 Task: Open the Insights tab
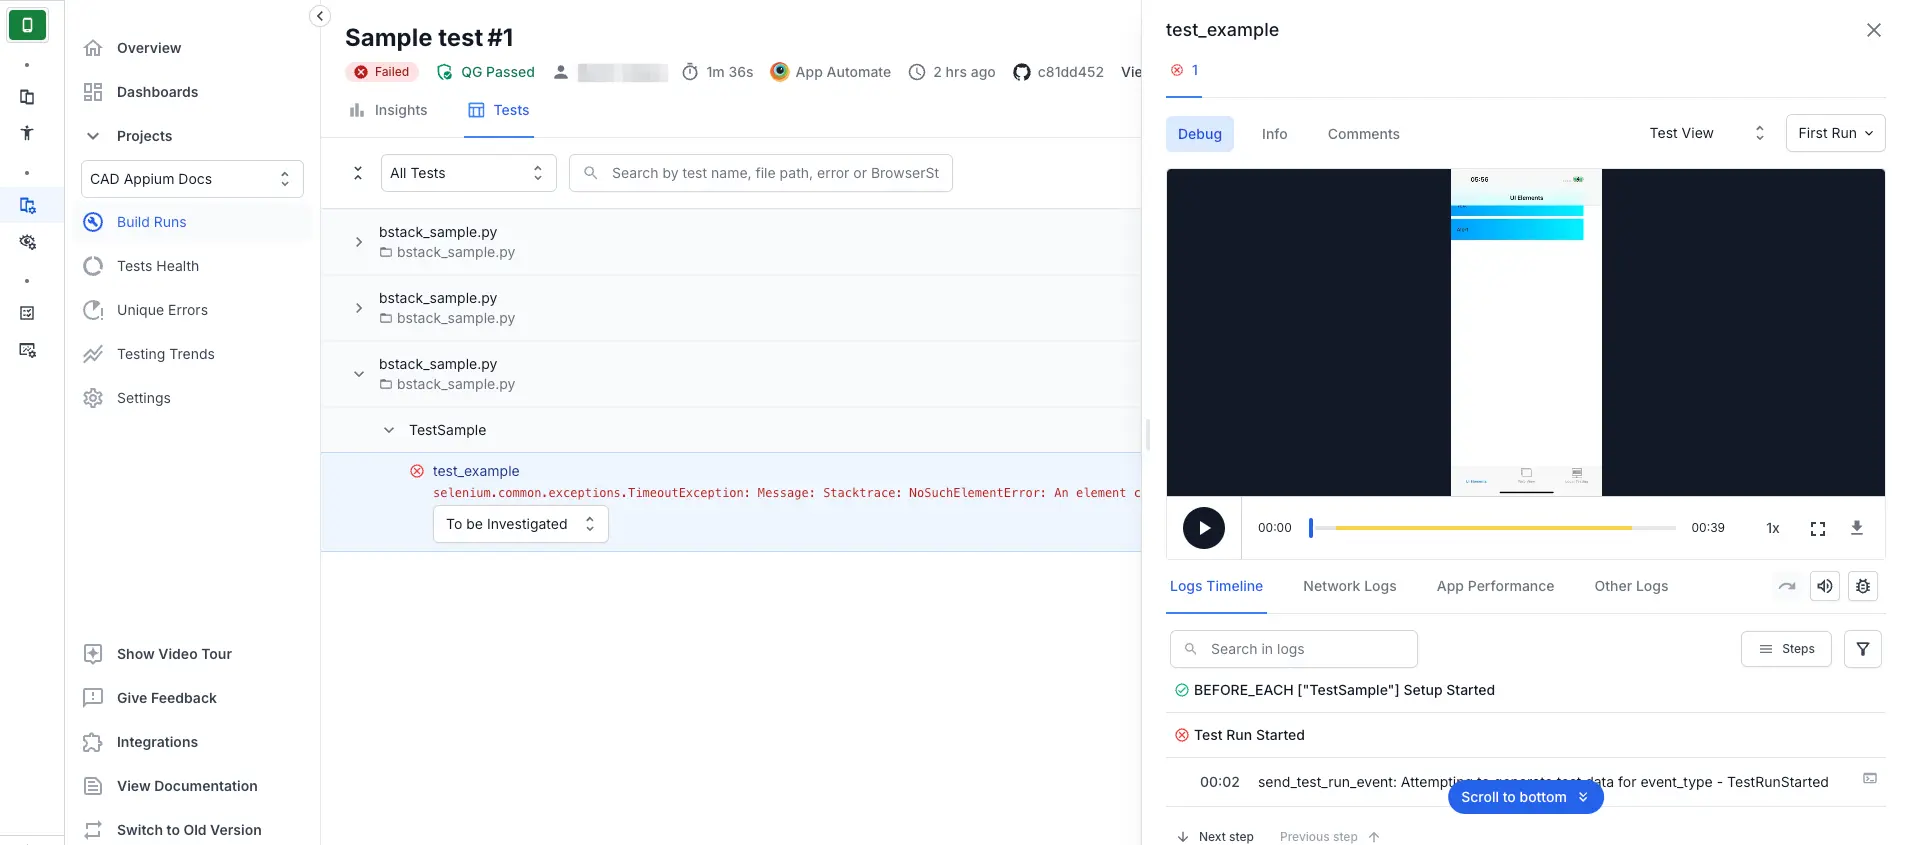(388, 110)
